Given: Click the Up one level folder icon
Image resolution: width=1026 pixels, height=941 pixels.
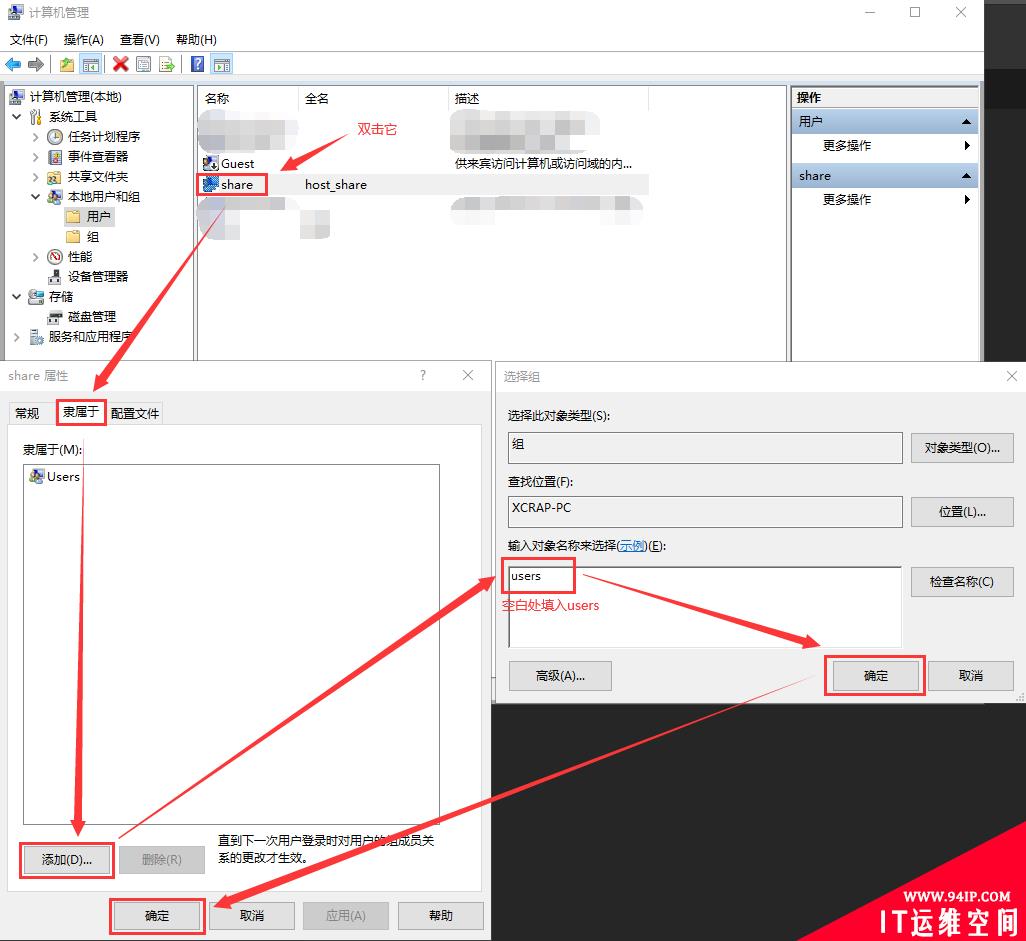Looking at the screenshot, I should tap(67, 64).
